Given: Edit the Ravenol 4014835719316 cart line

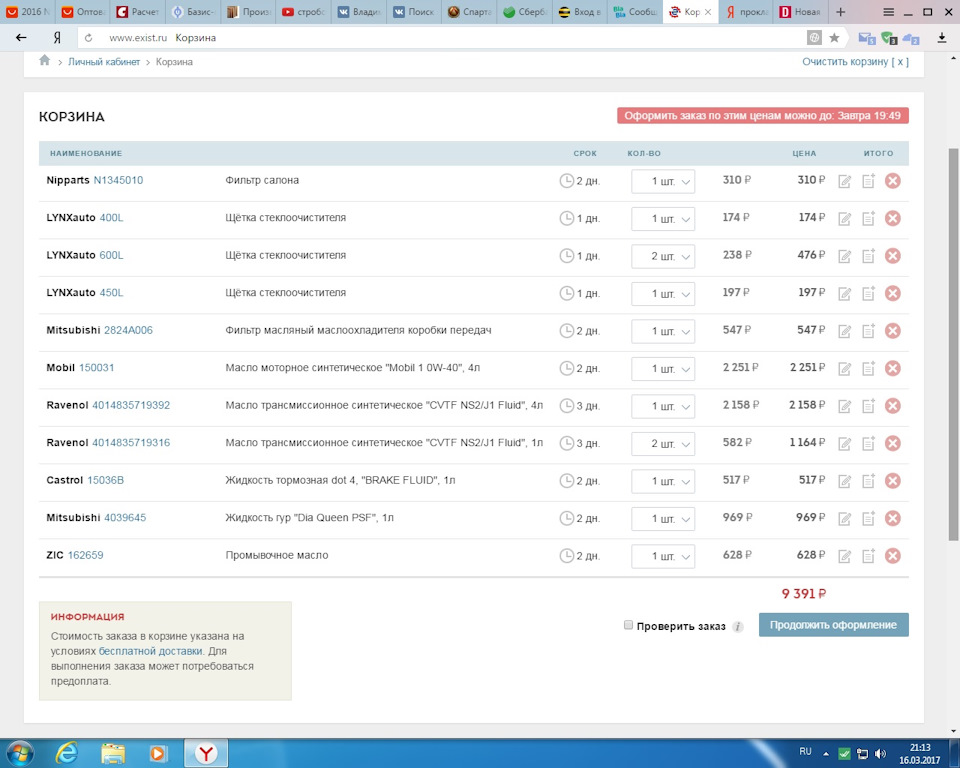Looking at the screenshot, I should 844,443.
